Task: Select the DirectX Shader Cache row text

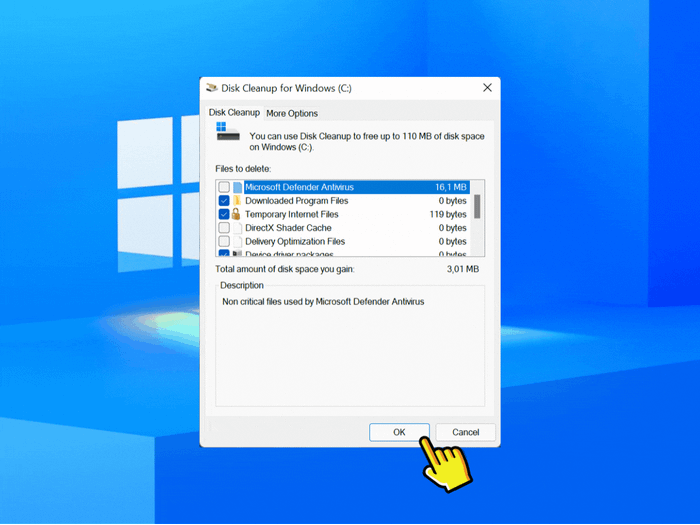Action: [288, 228]
